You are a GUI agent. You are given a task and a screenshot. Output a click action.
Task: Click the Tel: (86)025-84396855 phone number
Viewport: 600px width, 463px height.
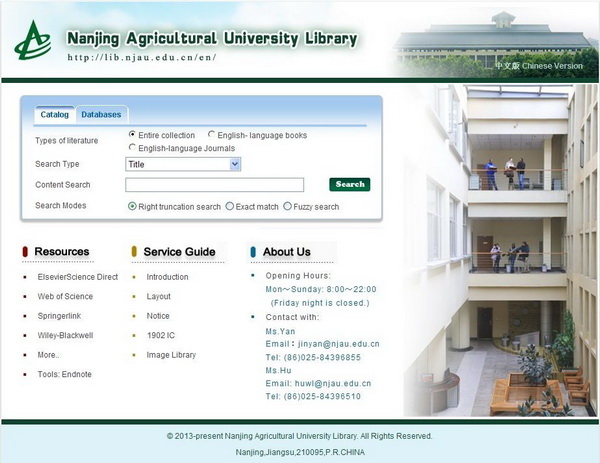pyautogui.click(x=313, y=357)
